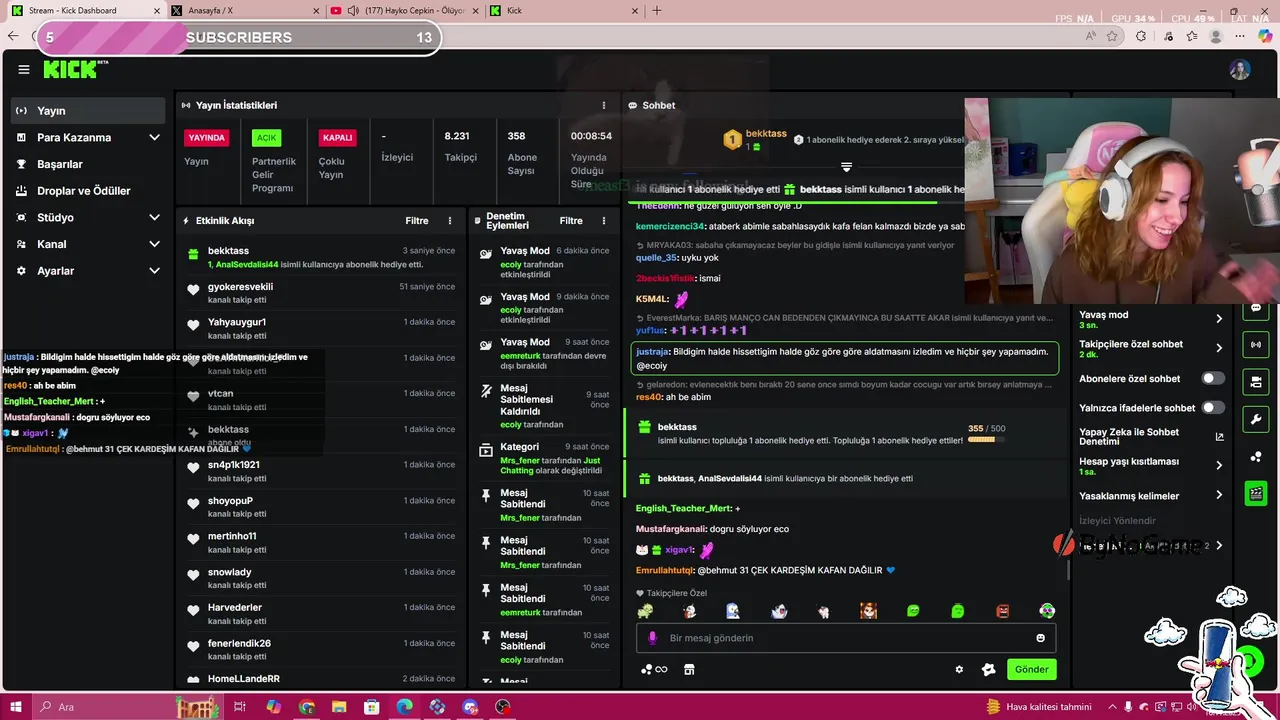Switch to the Kick browser tab
Screen dimensions: 1280x720
(x=565, y=11)
